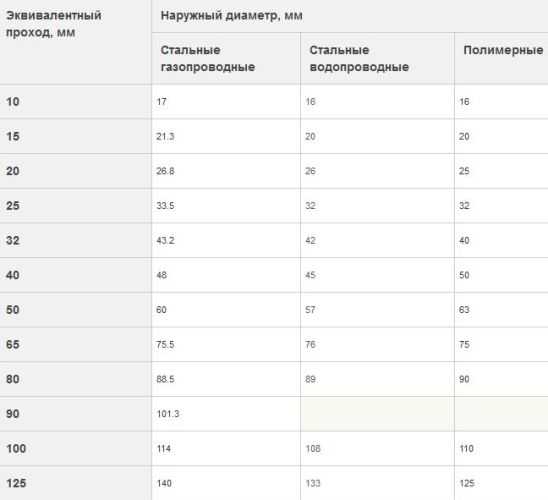Screen dimensions: 548x500
Task: Select the cell with value 26.8
Action: pos(226,171)
